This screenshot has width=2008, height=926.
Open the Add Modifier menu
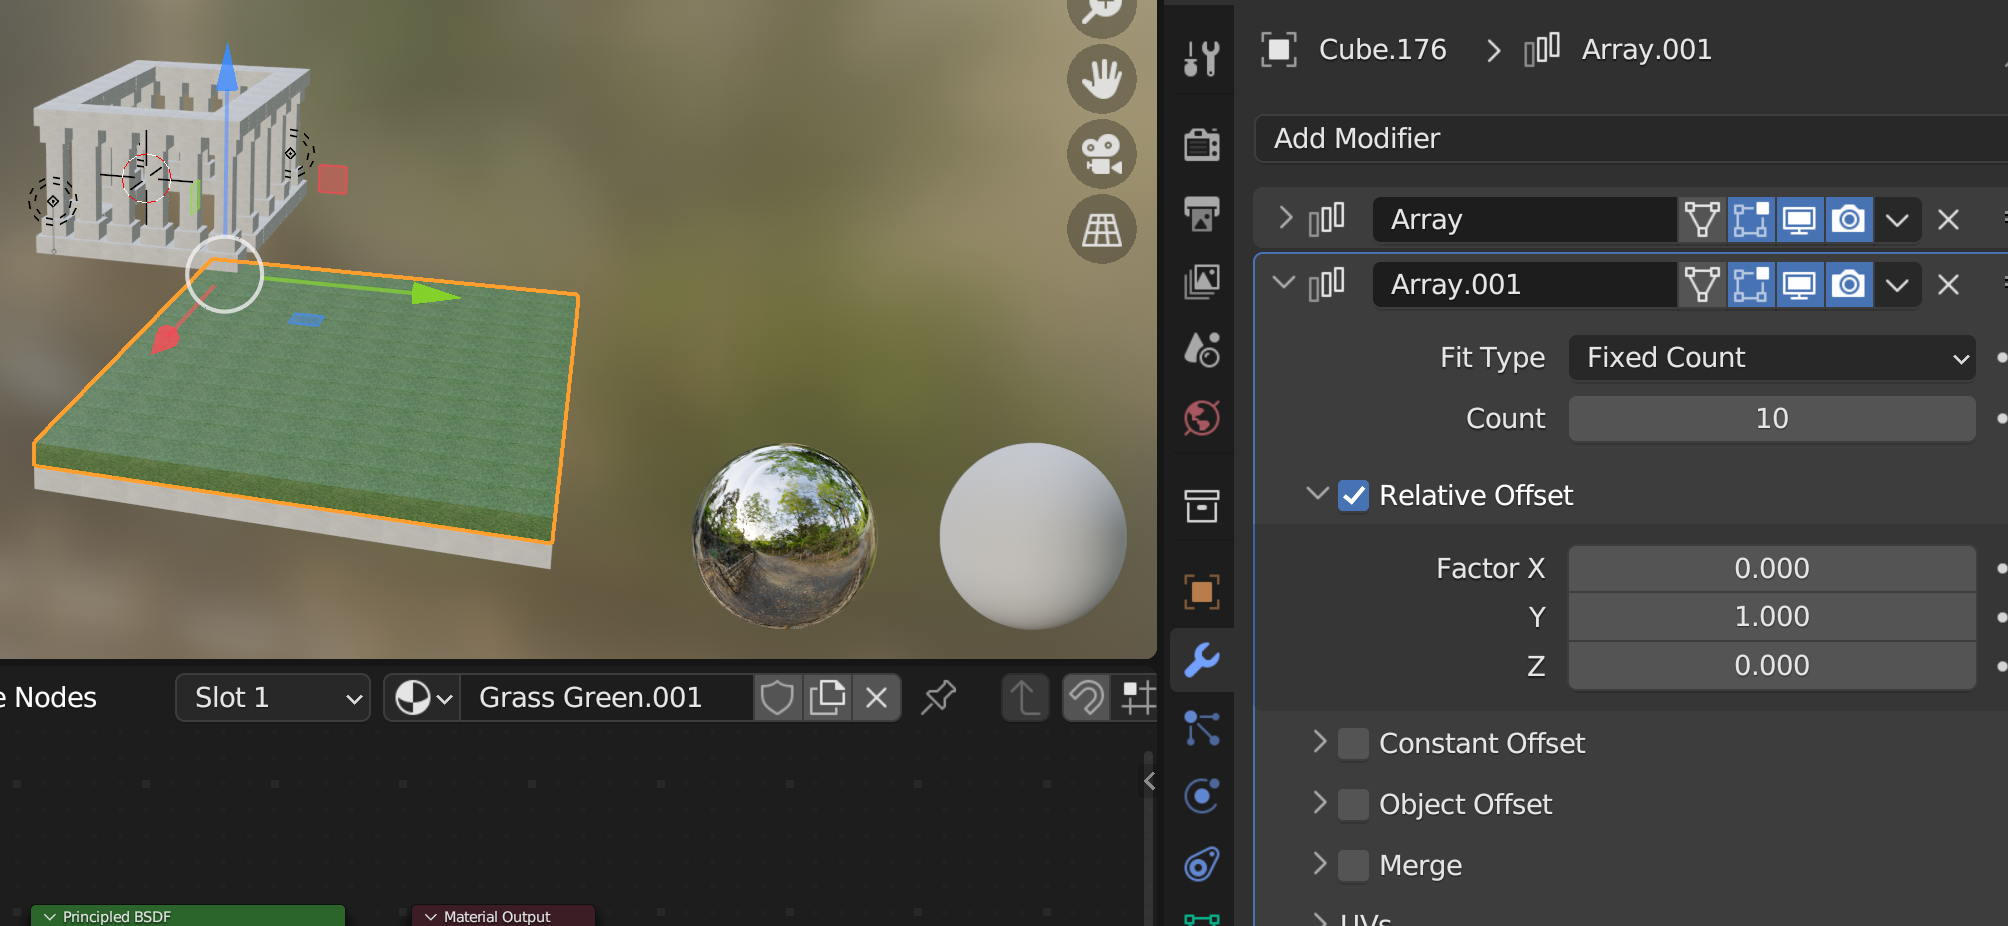point(1631,138)
